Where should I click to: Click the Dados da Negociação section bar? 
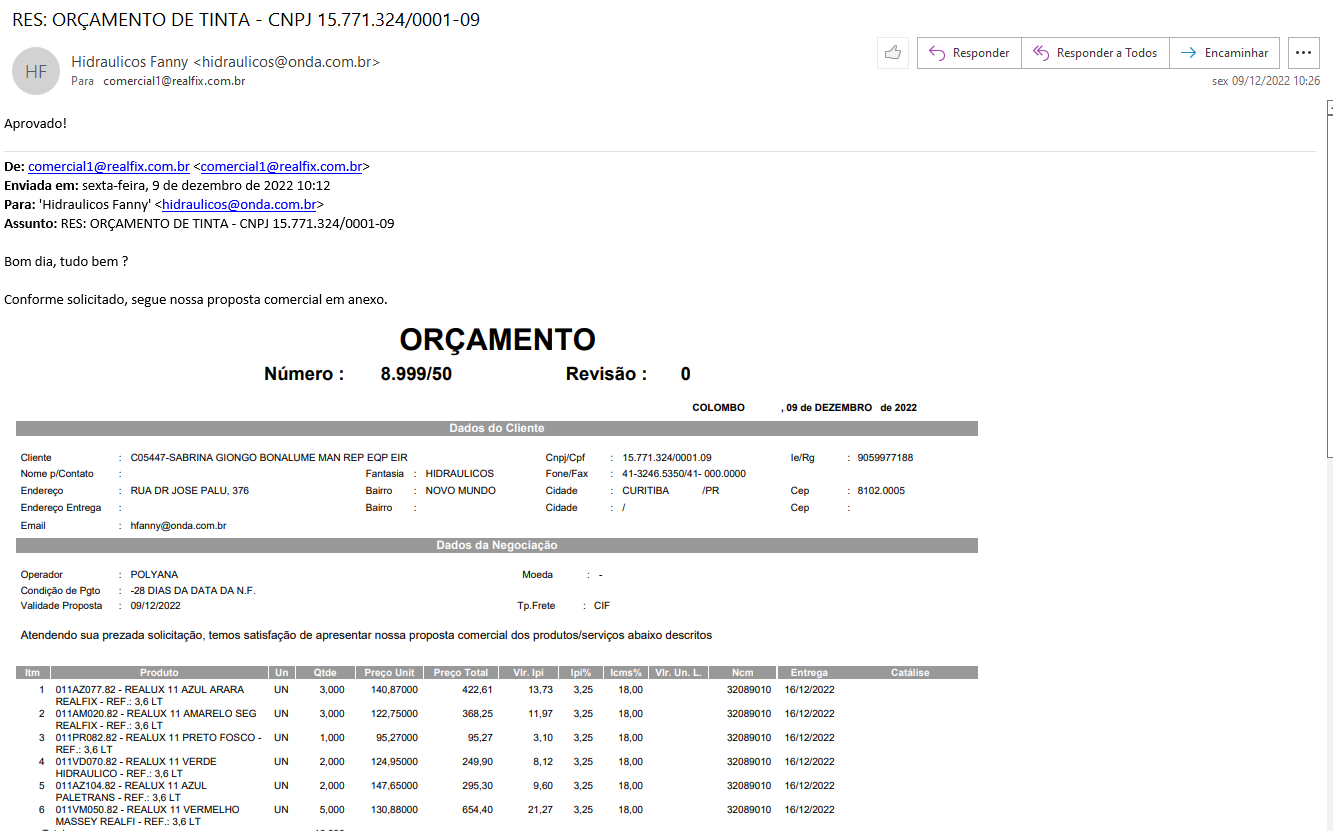[x=496, y=546]
